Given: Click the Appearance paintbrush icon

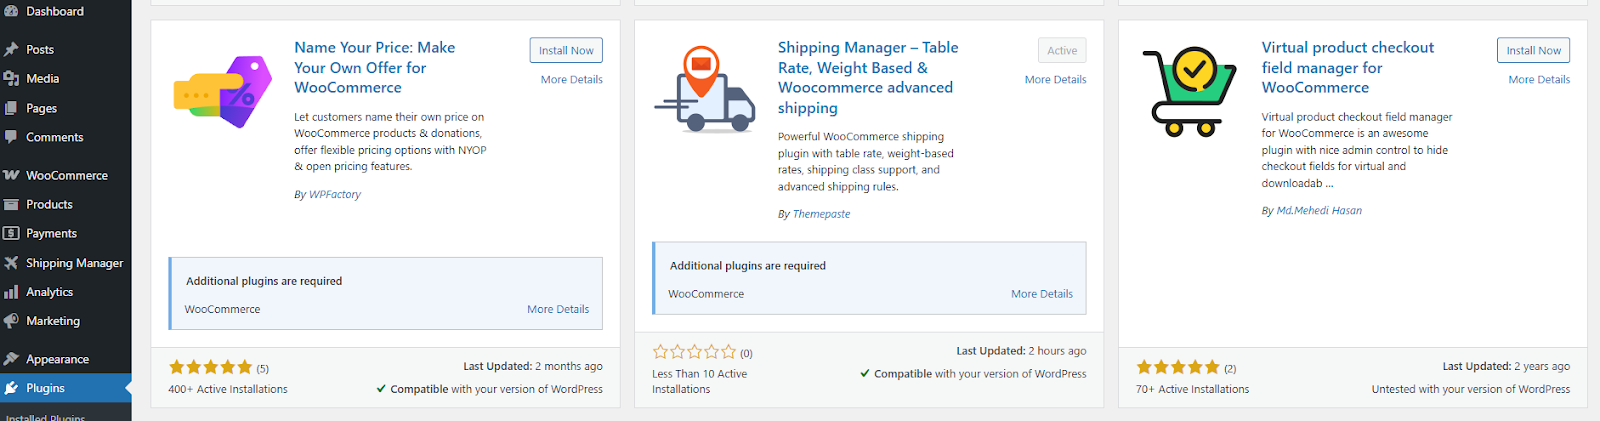Looking at the screenshot, I should (x=11, y=359).
